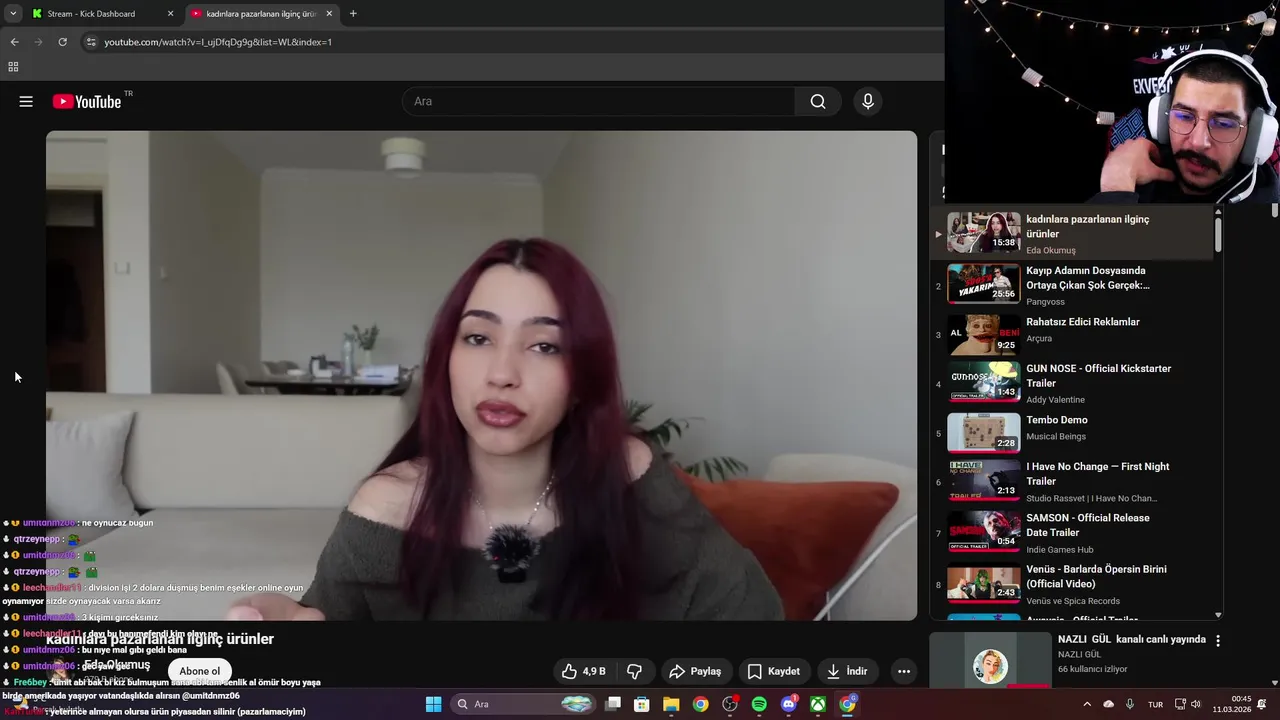
Task: Open Spotify from the taskbar
Action: [x=759, y=704]
